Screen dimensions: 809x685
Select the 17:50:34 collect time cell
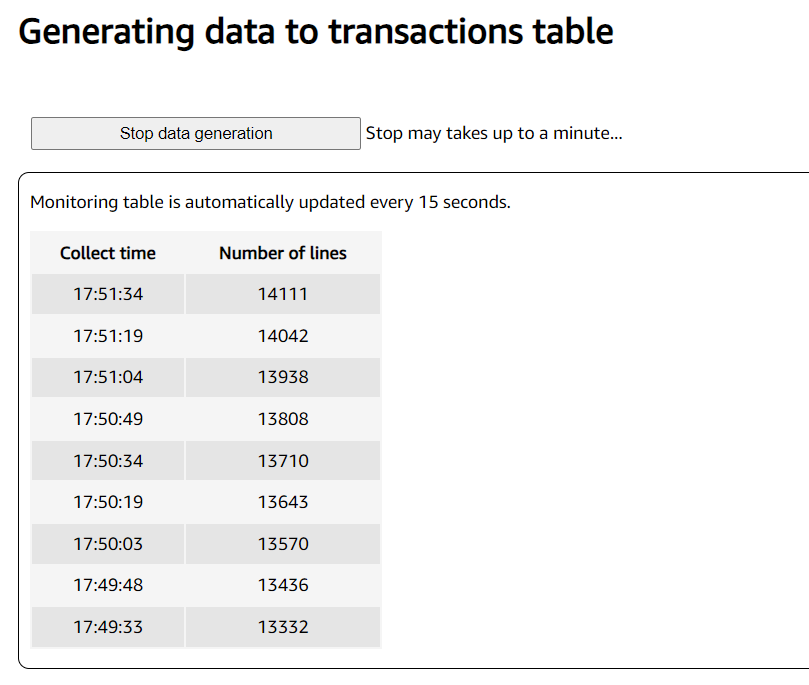point(108,461)
